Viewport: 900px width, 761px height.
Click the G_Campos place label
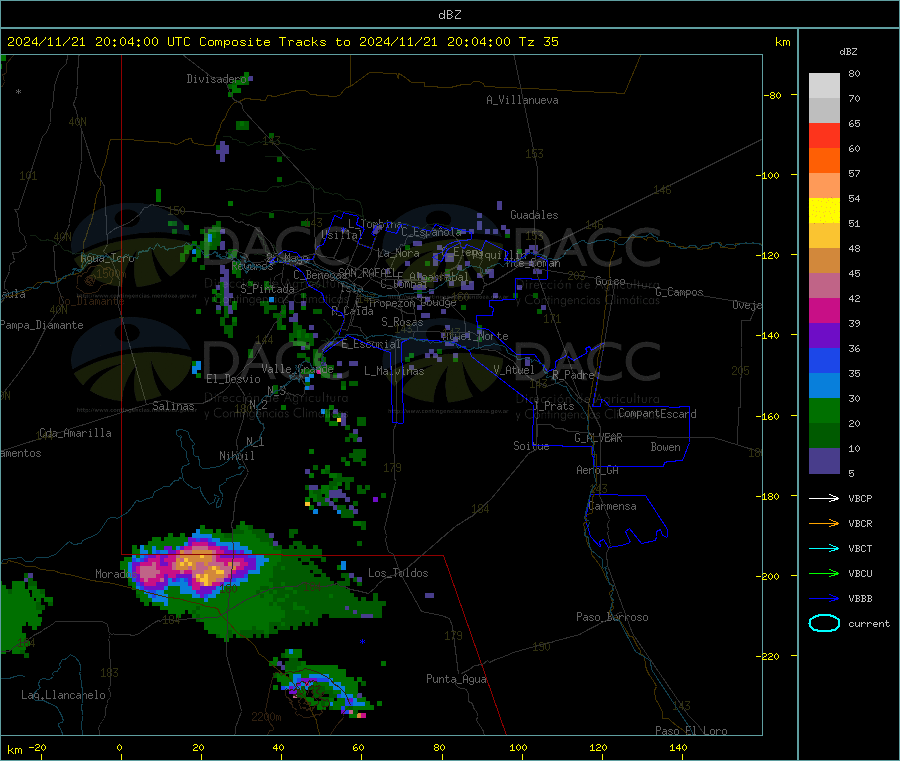pyautogui.click(x=680, y=292)
